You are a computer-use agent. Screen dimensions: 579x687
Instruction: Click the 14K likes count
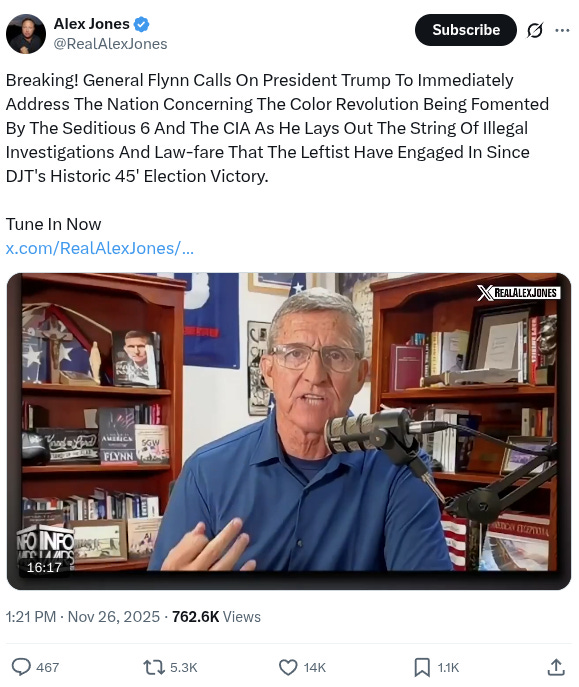click(x=314, y=667)
